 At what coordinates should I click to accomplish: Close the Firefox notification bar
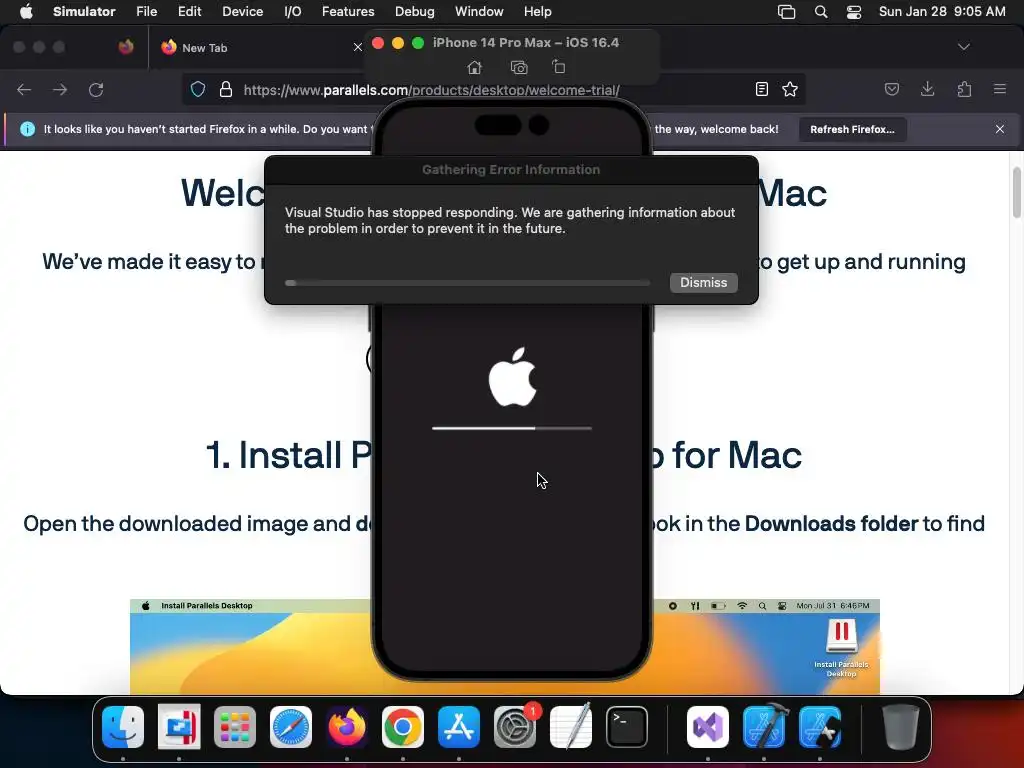tap(1000, 129)
